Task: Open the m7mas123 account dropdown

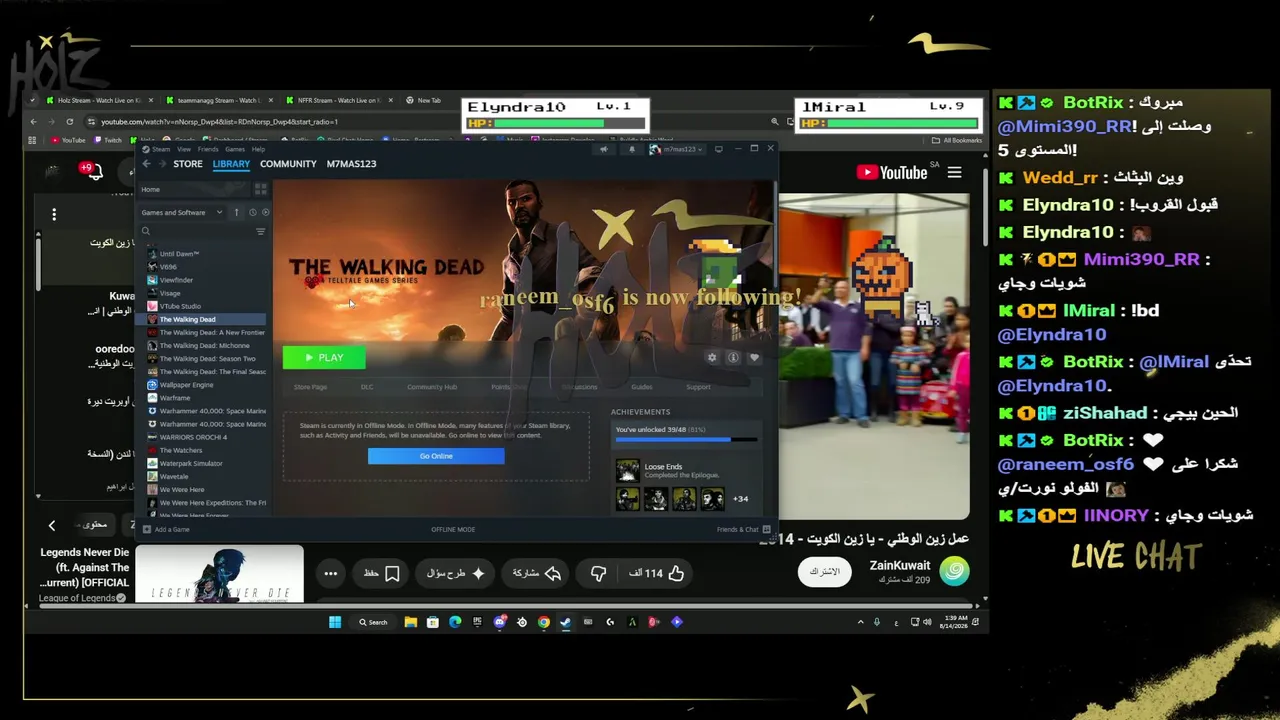Action: tap(677, 149)
